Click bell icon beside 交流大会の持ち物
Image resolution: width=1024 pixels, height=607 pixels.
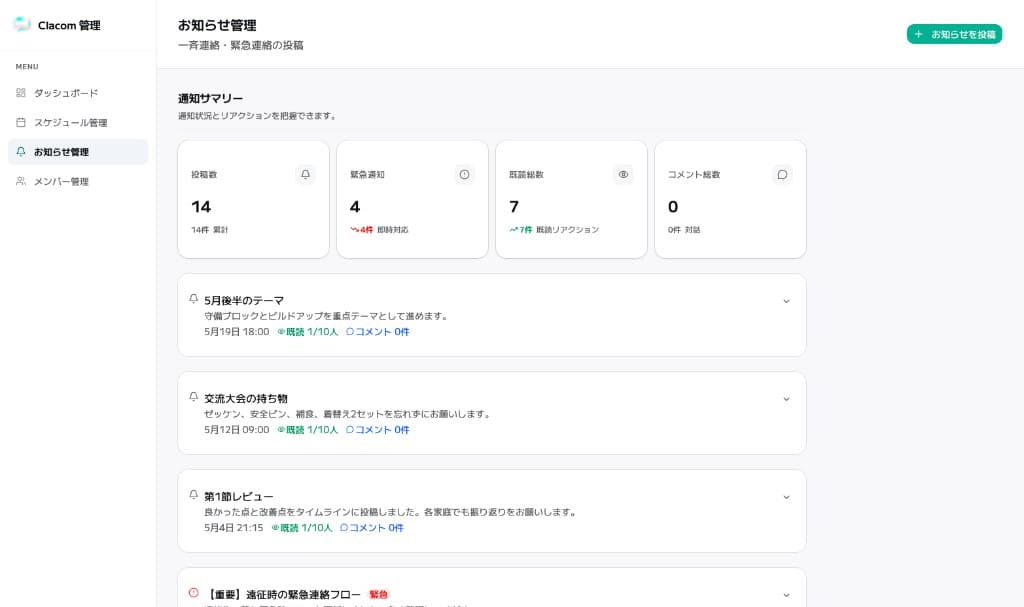(193, 397)
